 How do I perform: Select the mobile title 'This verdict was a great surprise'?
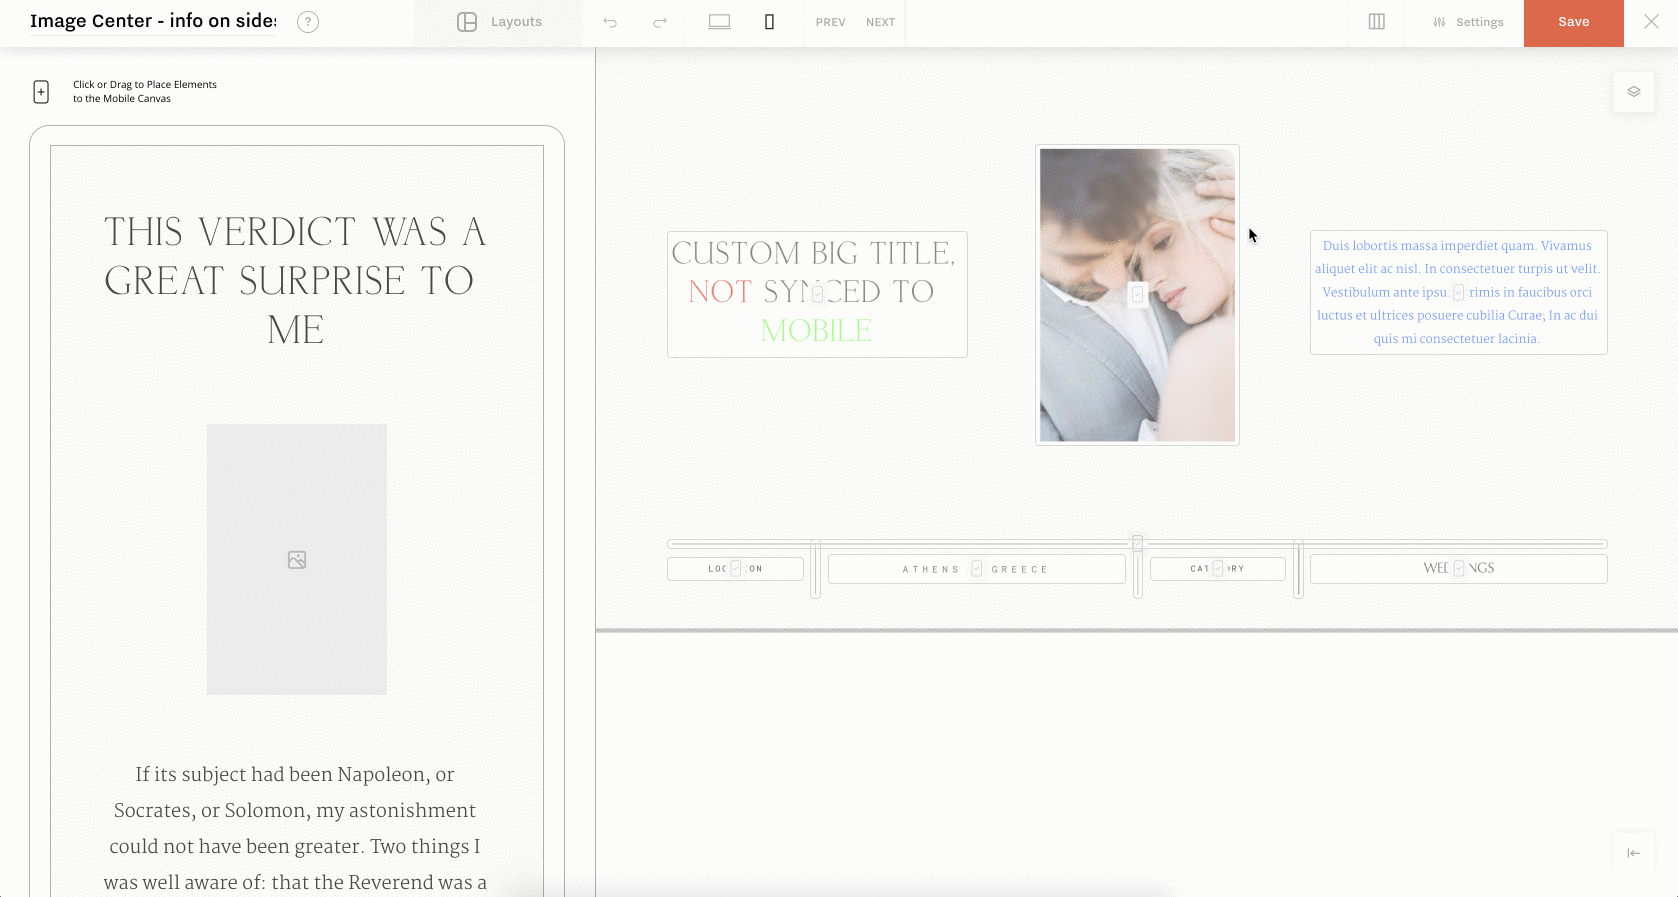295,281
